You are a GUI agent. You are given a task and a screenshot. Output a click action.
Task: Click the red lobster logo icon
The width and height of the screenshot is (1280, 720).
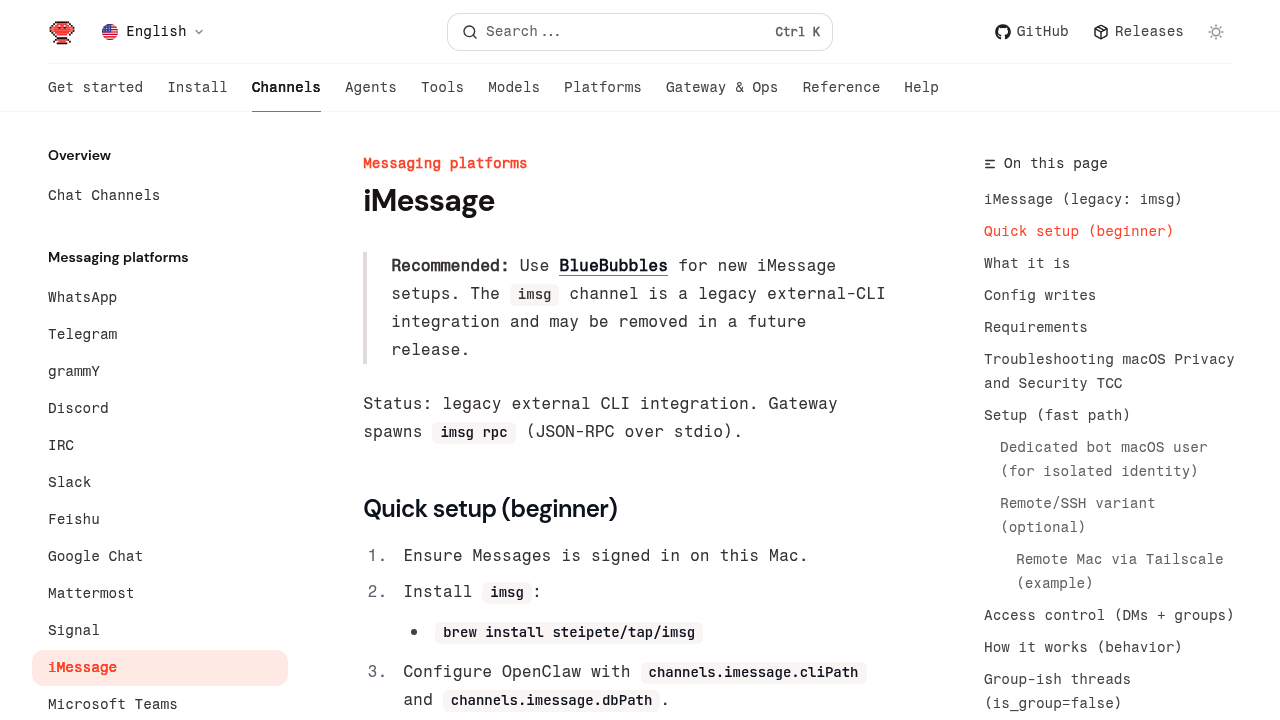point(62,32)
